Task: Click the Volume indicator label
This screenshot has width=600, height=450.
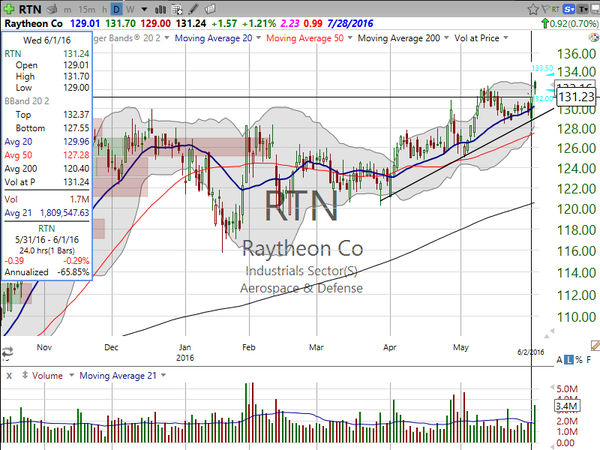Action: point(47,376)
